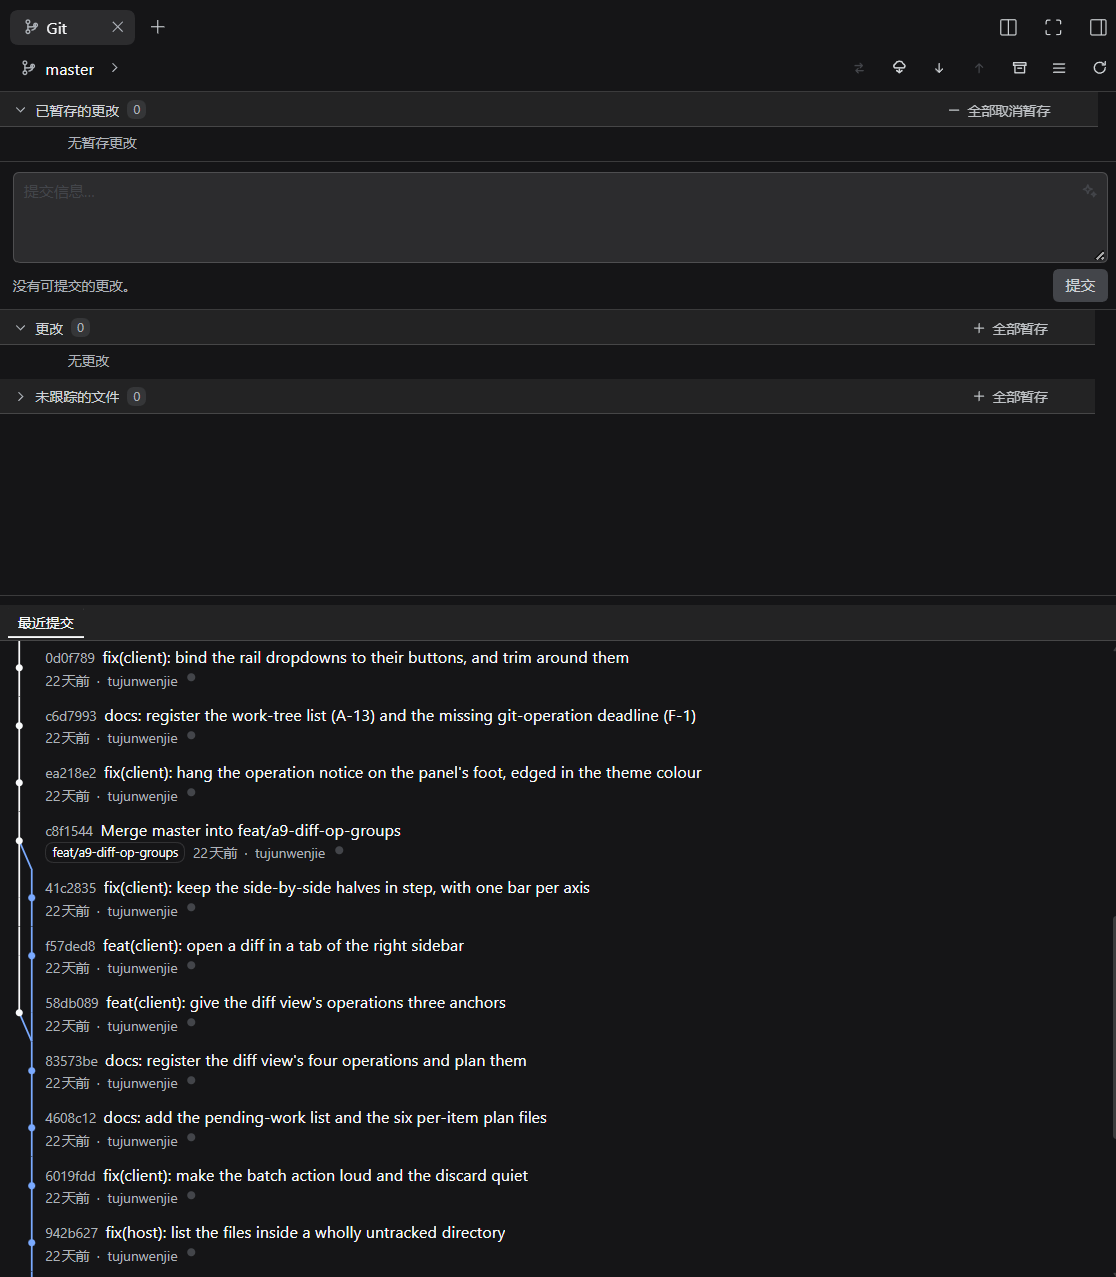
Task: Click 全部暂存 in the 未跟踪的文件 header
Action: coord(1010,397)
